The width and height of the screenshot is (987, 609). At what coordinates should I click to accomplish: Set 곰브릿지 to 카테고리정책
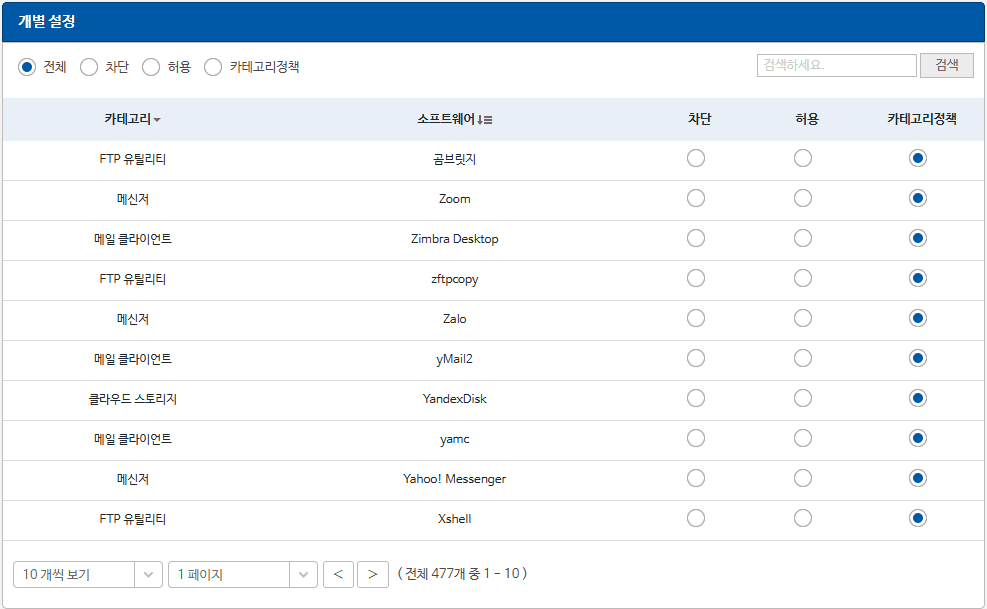pos(918,158)
